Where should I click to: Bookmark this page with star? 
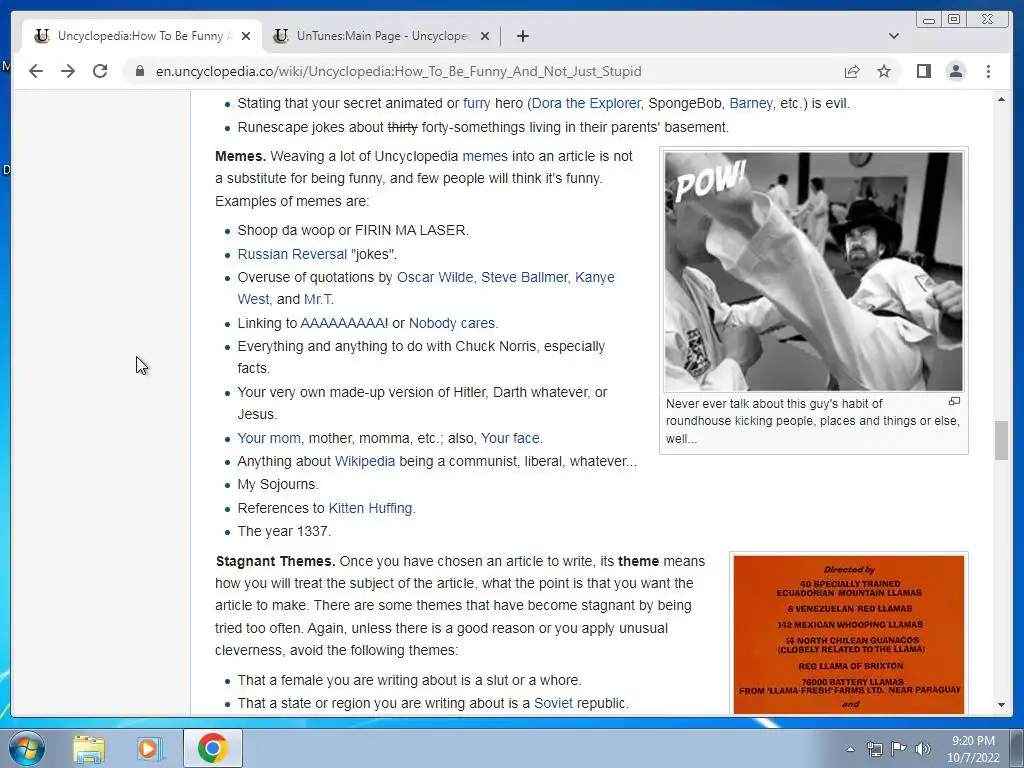click(x=884, y=71)
